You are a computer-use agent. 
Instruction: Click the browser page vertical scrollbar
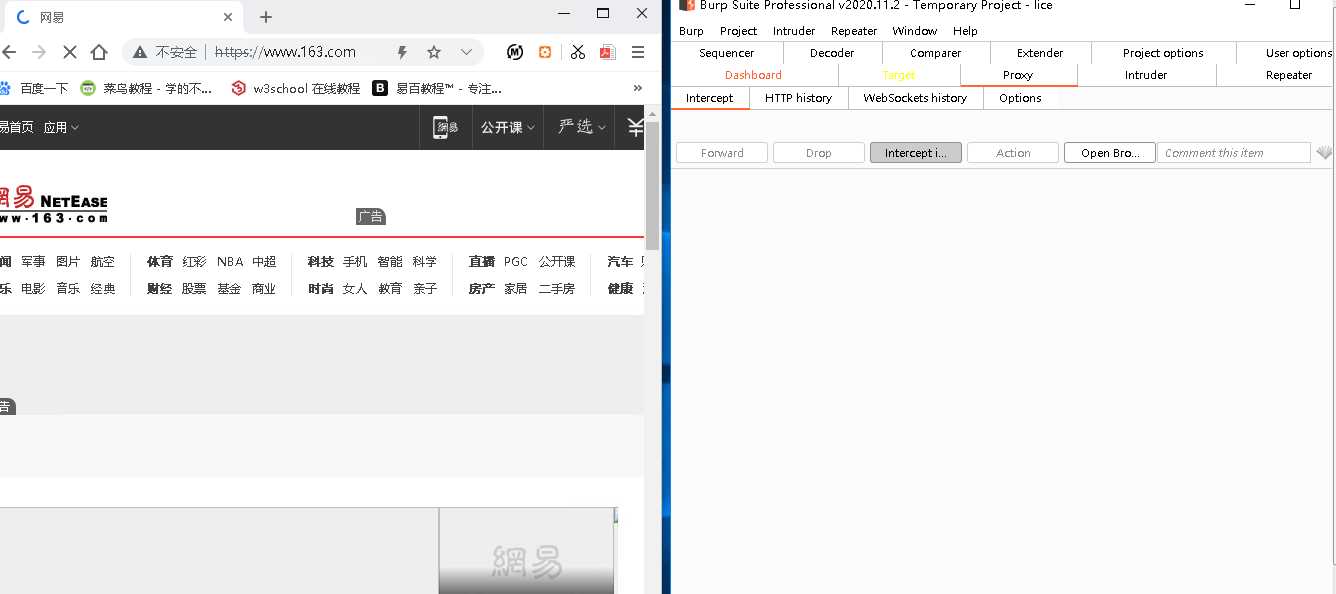652,185
